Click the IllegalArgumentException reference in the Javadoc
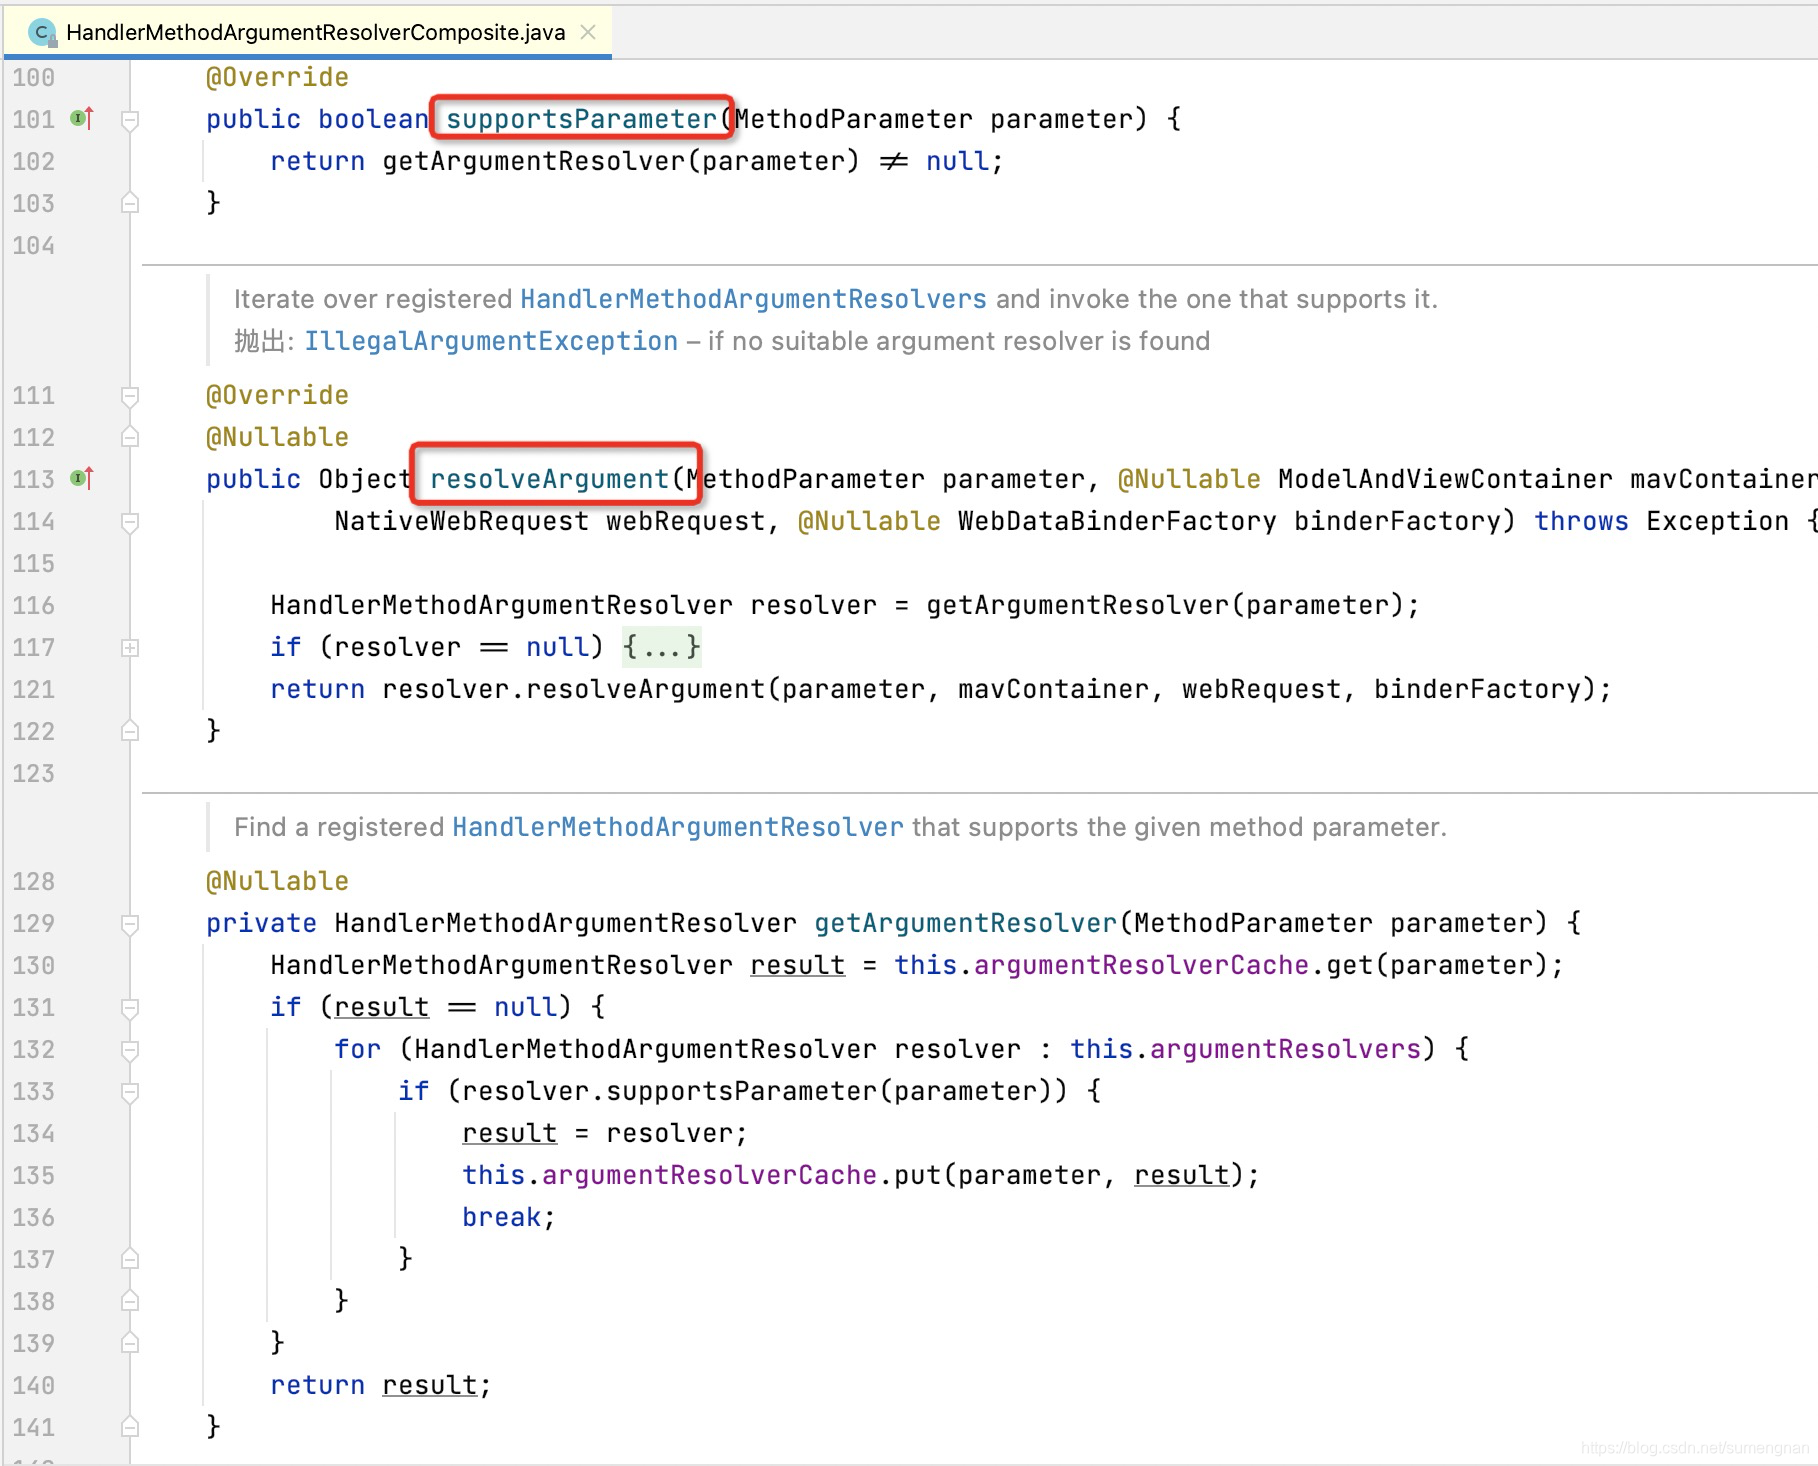Viewport: 1818px width, 1466px height. (489, 340)
